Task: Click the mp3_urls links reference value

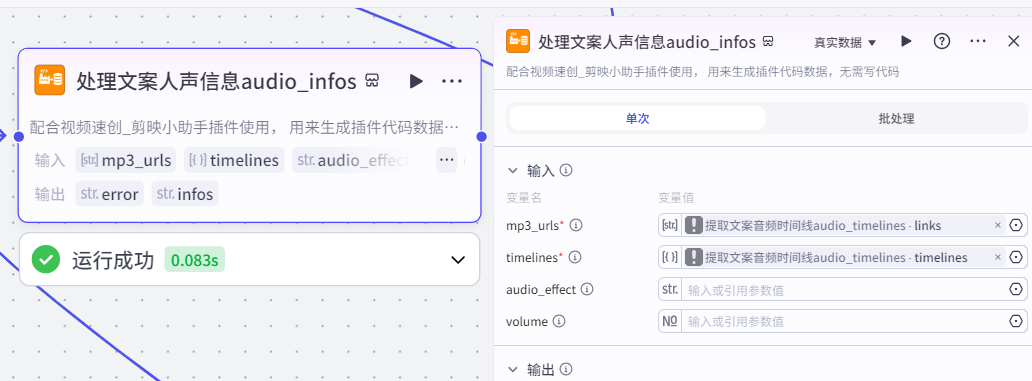Action: pyautogui.click(x=845, y=225)
